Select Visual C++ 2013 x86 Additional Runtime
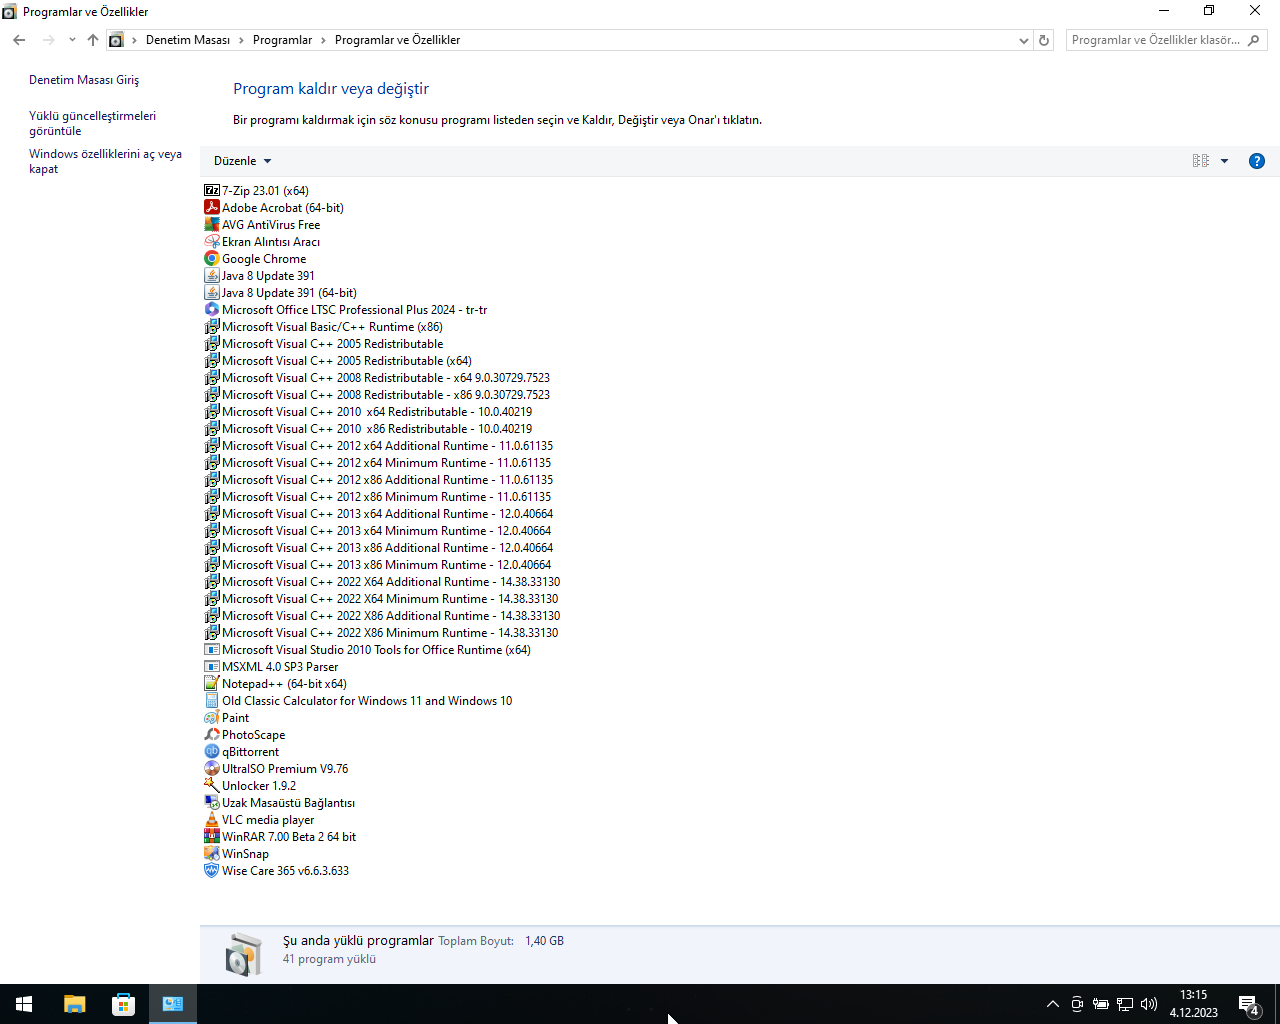This screenshot has width=1280, height=1024. [x=378, y=547]
